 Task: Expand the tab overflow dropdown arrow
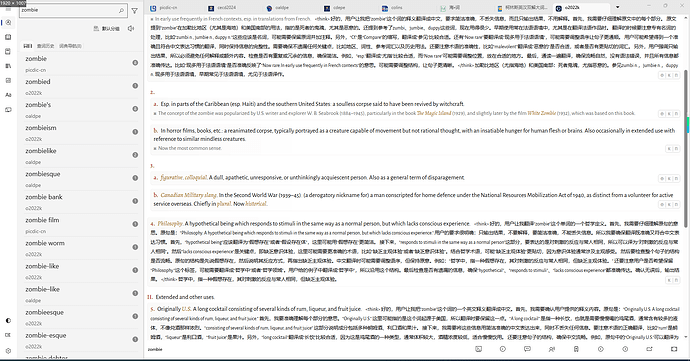[x=617, y=7]
